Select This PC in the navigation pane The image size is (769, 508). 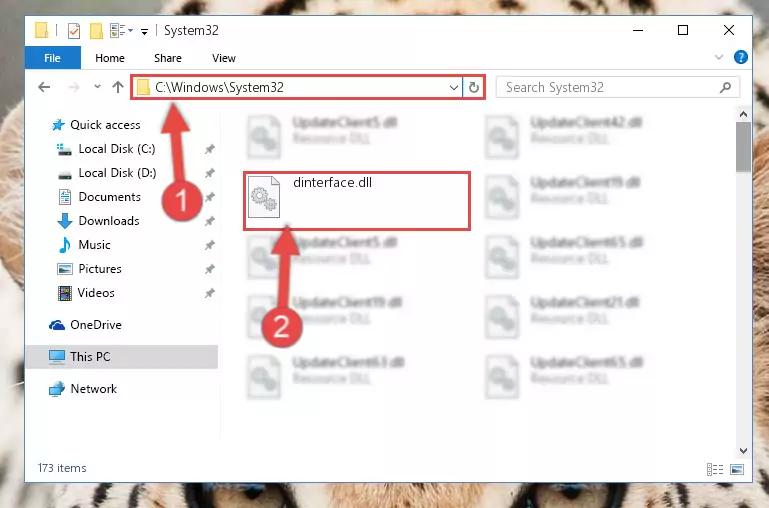click(122, 356)
